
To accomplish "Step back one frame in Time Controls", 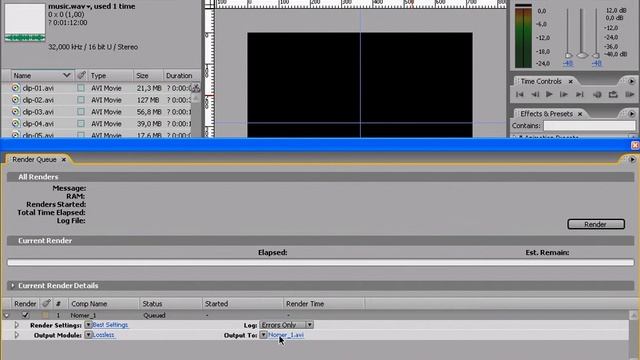I will coord(535,95).
